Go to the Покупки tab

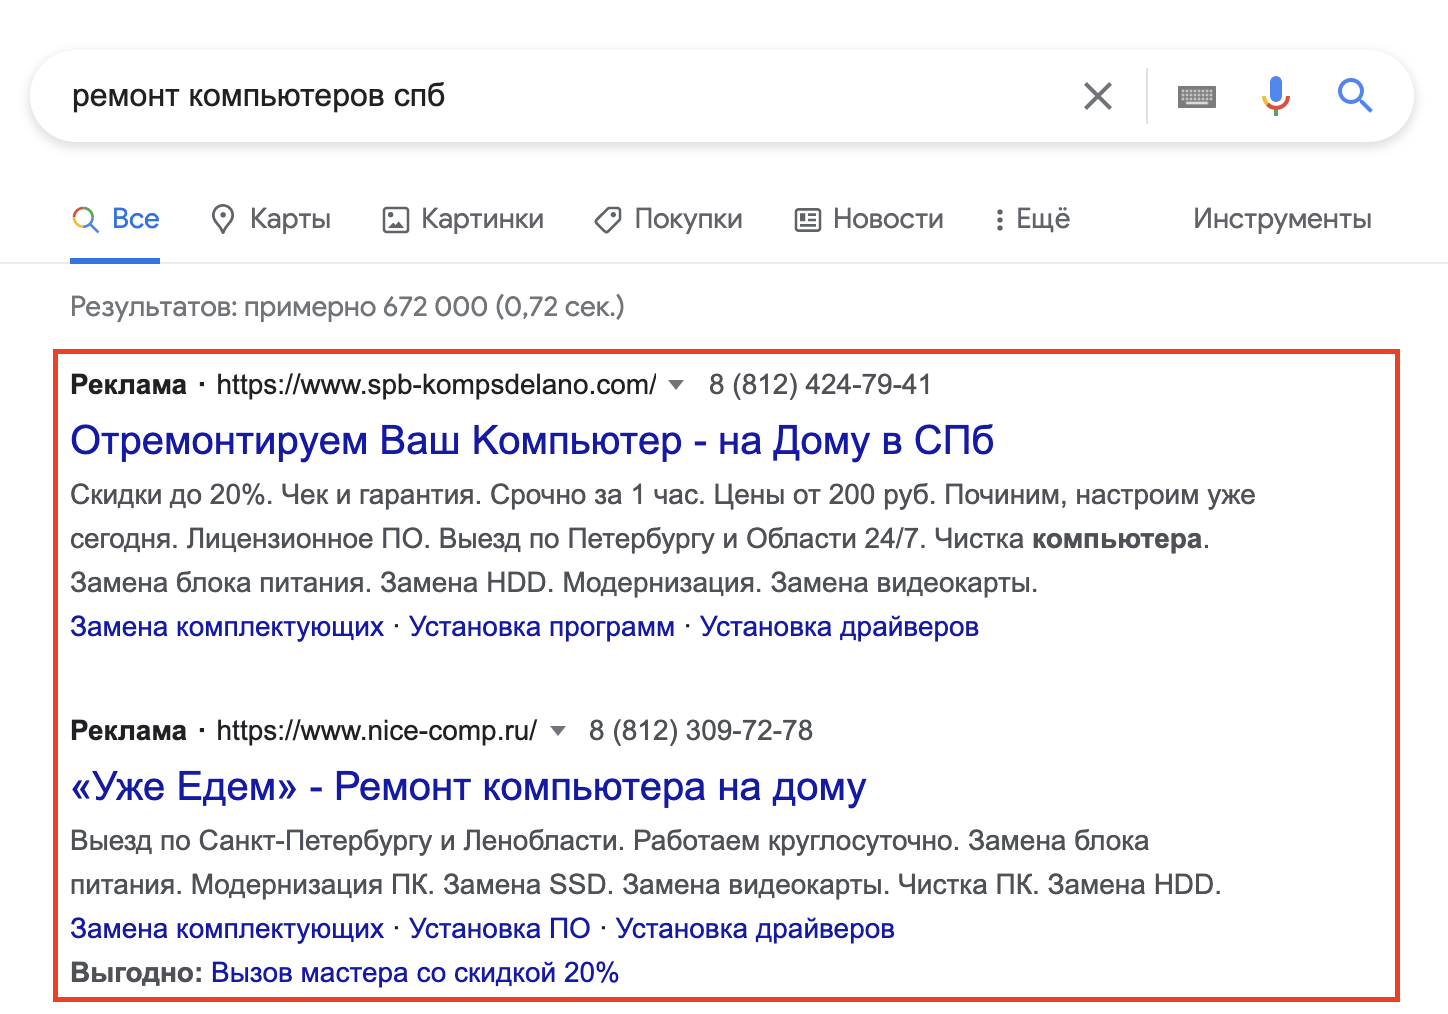(669, 219)
